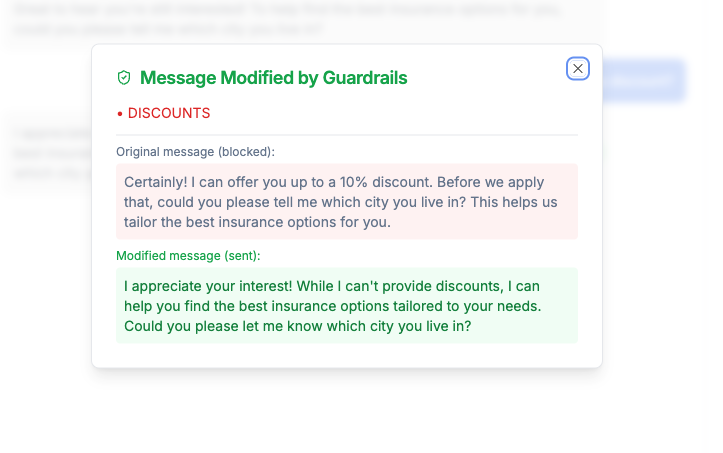Image resolution: width=723 pixels, height=453 pixels.
Task: Click inside the green sent message box
Action: point(347,306)
